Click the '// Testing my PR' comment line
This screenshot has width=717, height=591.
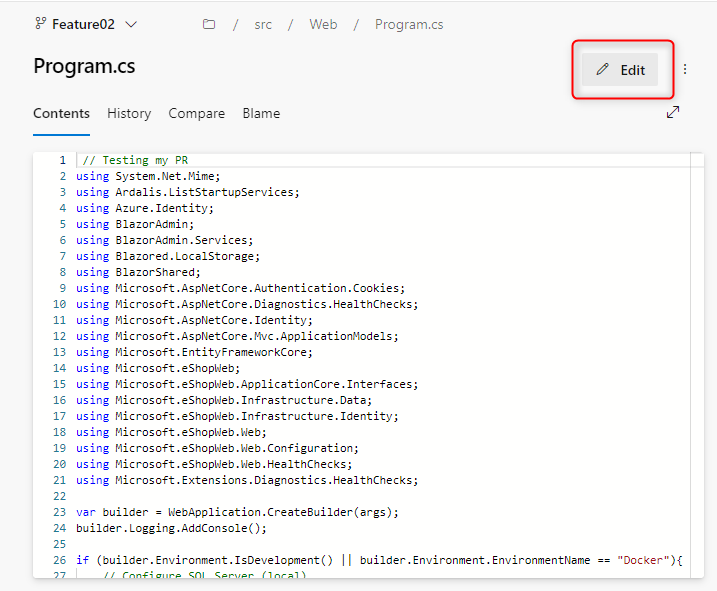[x=134, y=160]
